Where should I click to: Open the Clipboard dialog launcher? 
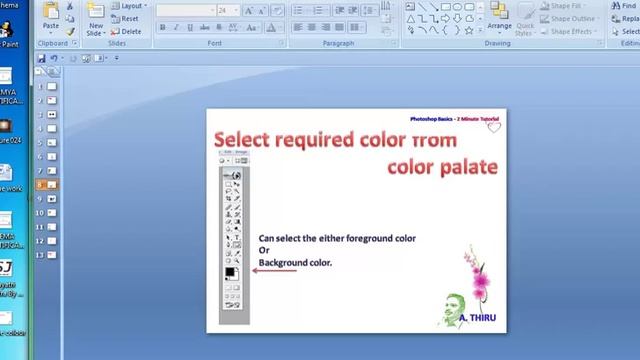[x=75, y=43]
